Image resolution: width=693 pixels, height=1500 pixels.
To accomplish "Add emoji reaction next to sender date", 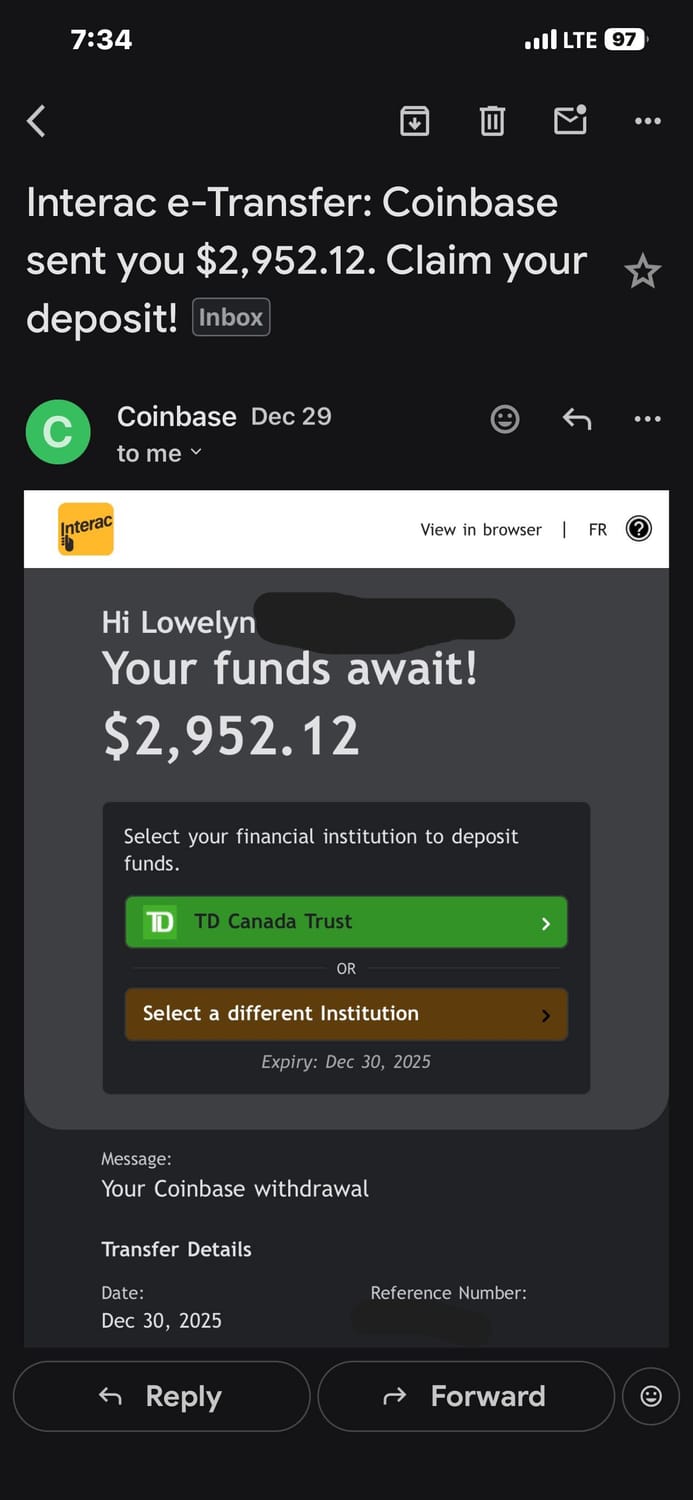I will (505, 419).
